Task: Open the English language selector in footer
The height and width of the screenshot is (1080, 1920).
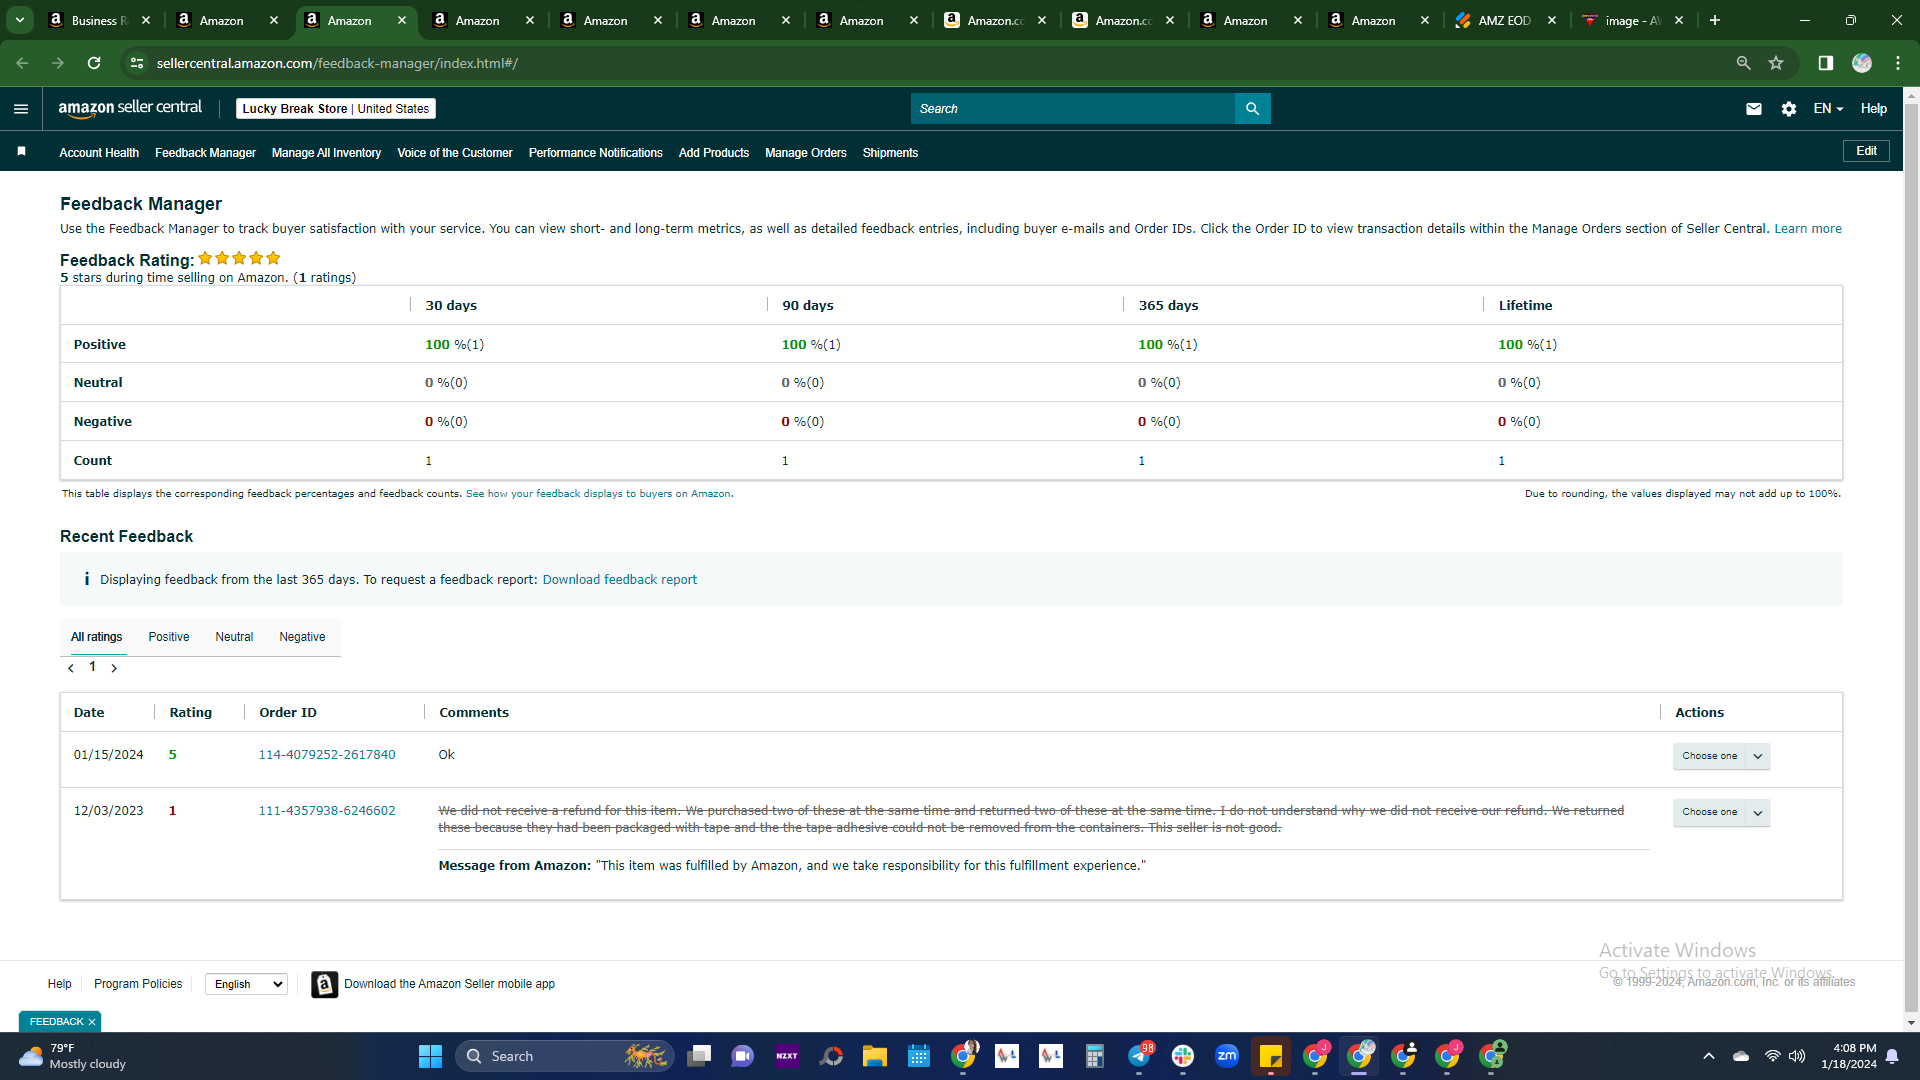Action: coord(246,985)
